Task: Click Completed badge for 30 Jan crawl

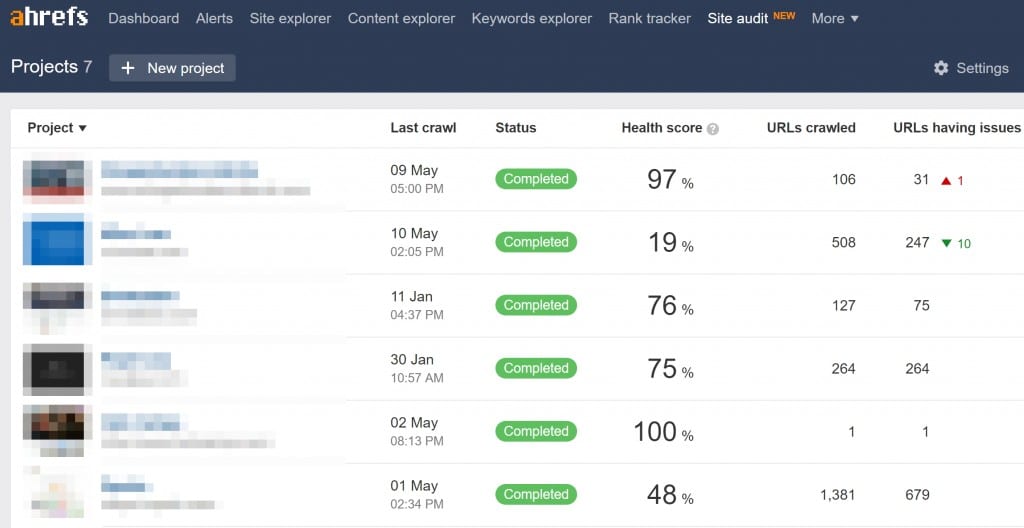Action: [x=536, y=369]
